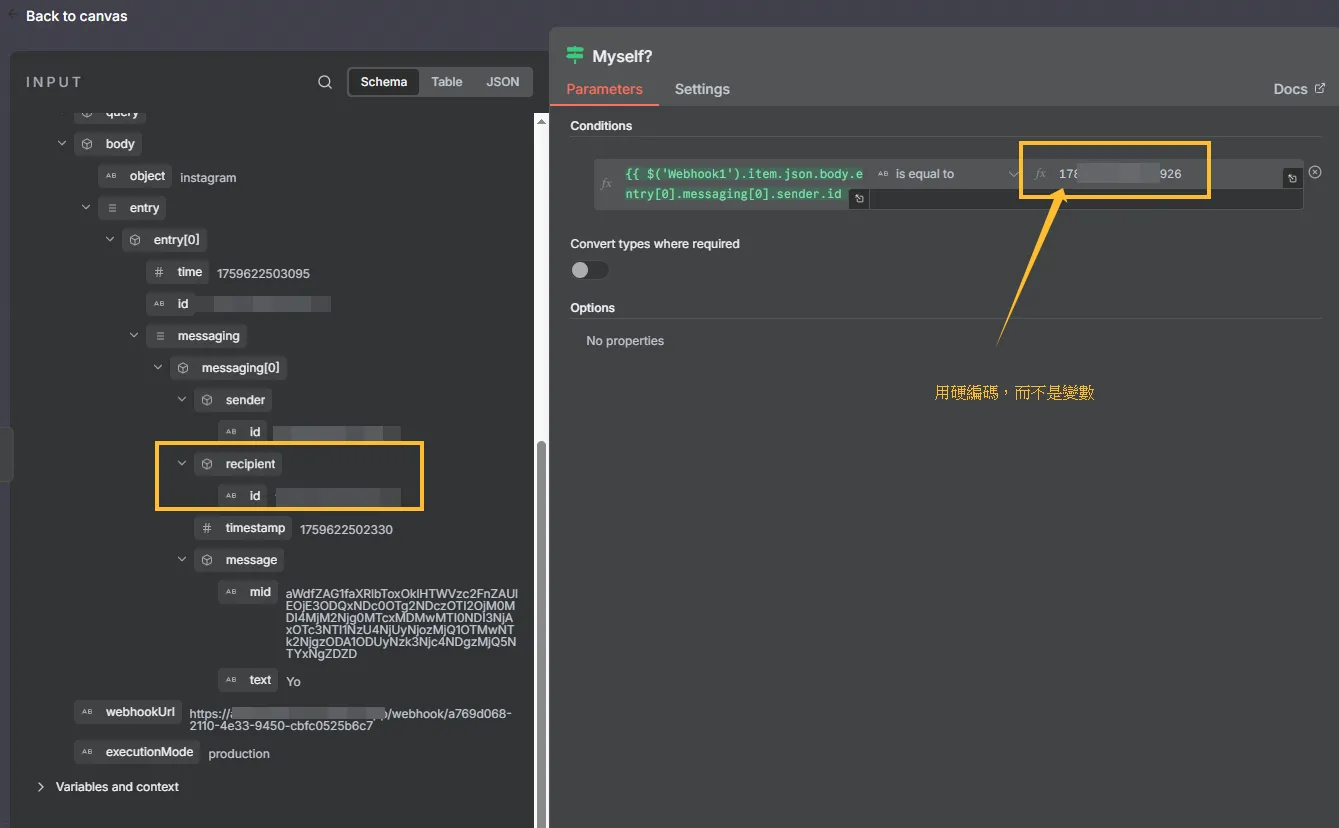Click the scrollbar up arrow in input panel

coord(542,122)
